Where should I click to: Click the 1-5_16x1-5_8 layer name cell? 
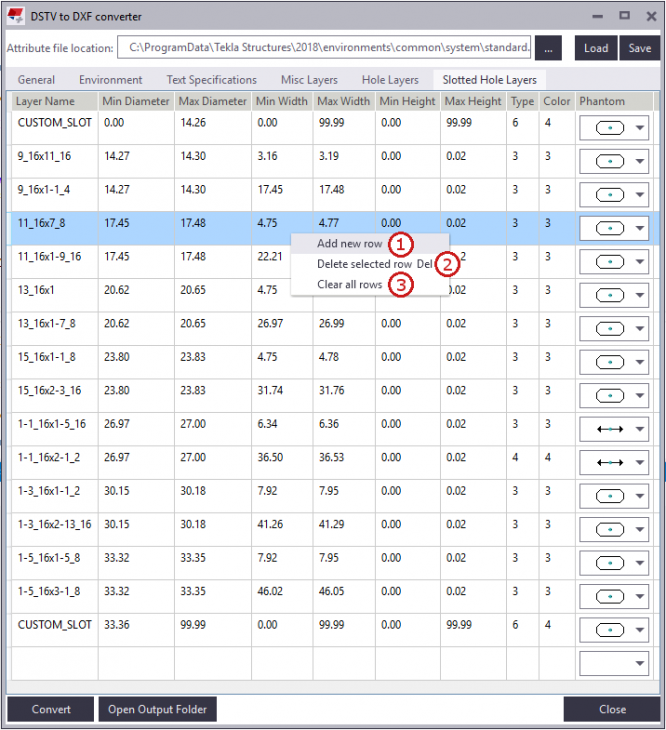pos(55,563)
